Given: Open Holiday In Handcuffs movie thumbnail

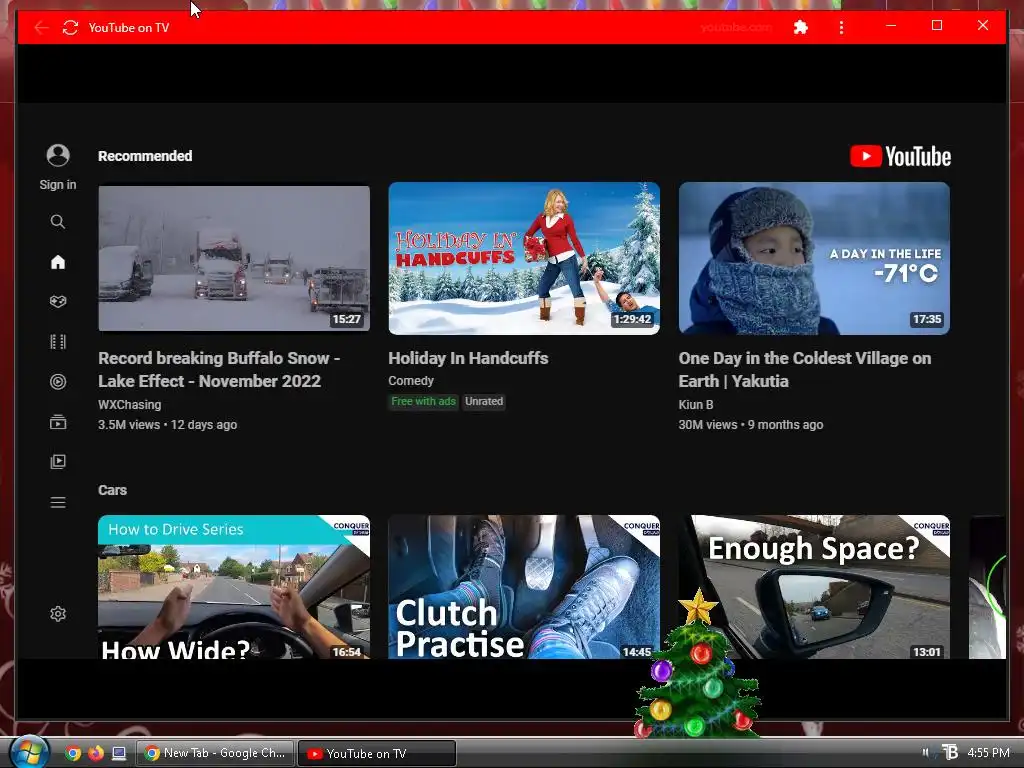Looking at the screenshot, I should [524, 259].
